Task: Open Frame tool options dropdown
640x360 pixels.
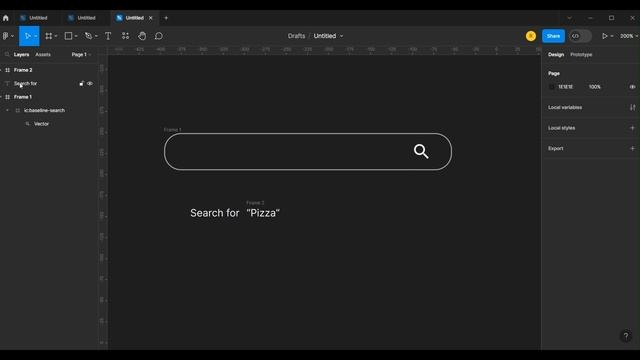Action: tap(56, 36)
